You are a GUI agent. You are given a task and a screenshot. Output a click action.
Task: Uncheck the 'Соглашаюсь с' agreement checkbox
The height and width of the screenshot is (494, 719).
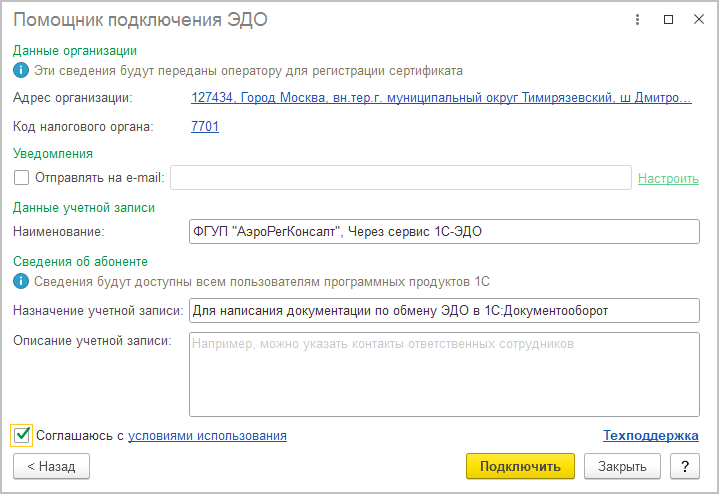click(21, 435)
